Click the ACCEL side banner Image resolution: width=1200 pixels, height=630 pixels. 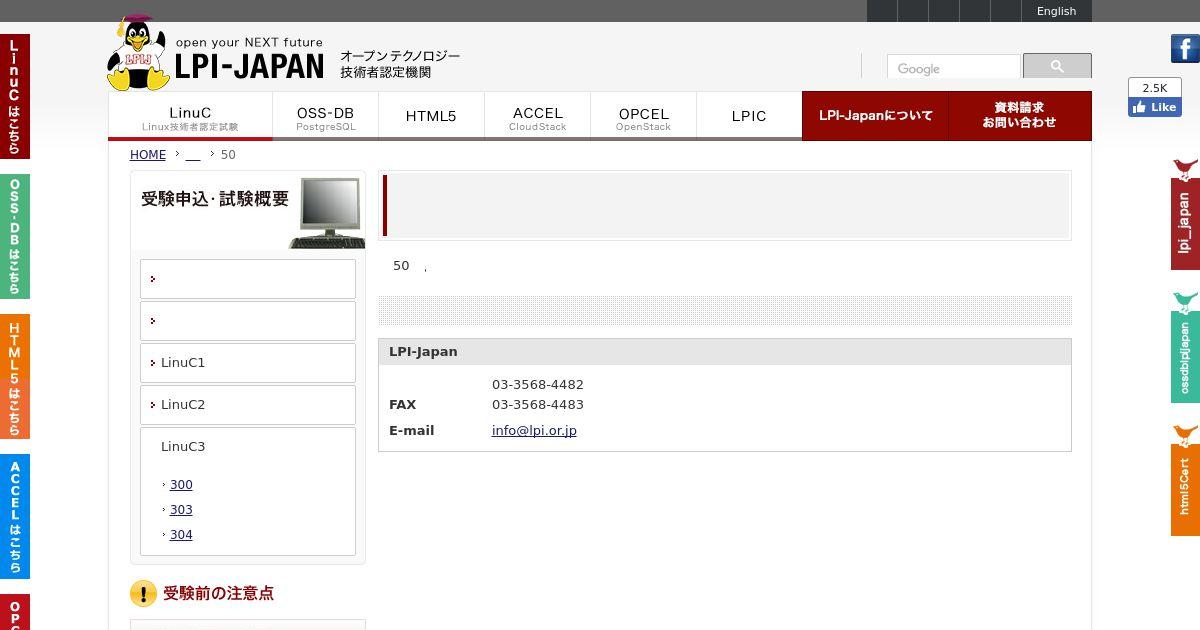[x=15, y=516]
